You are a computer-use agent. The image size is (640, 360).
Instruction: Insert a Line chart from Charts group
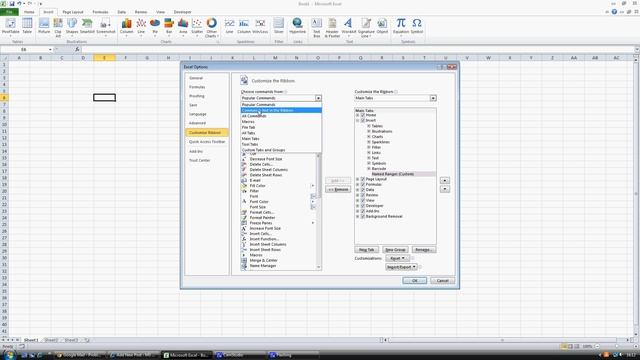[x=141, y=27]
